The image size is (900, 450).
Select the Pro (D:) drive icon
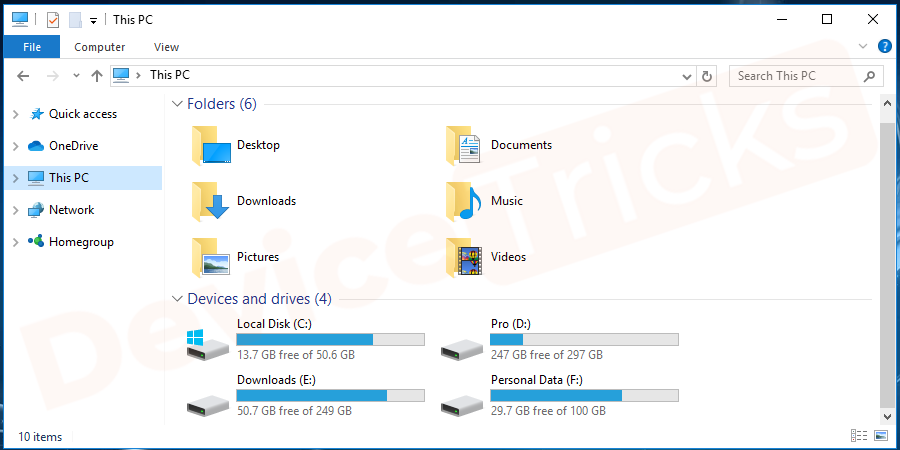click(x=462, y=349)
